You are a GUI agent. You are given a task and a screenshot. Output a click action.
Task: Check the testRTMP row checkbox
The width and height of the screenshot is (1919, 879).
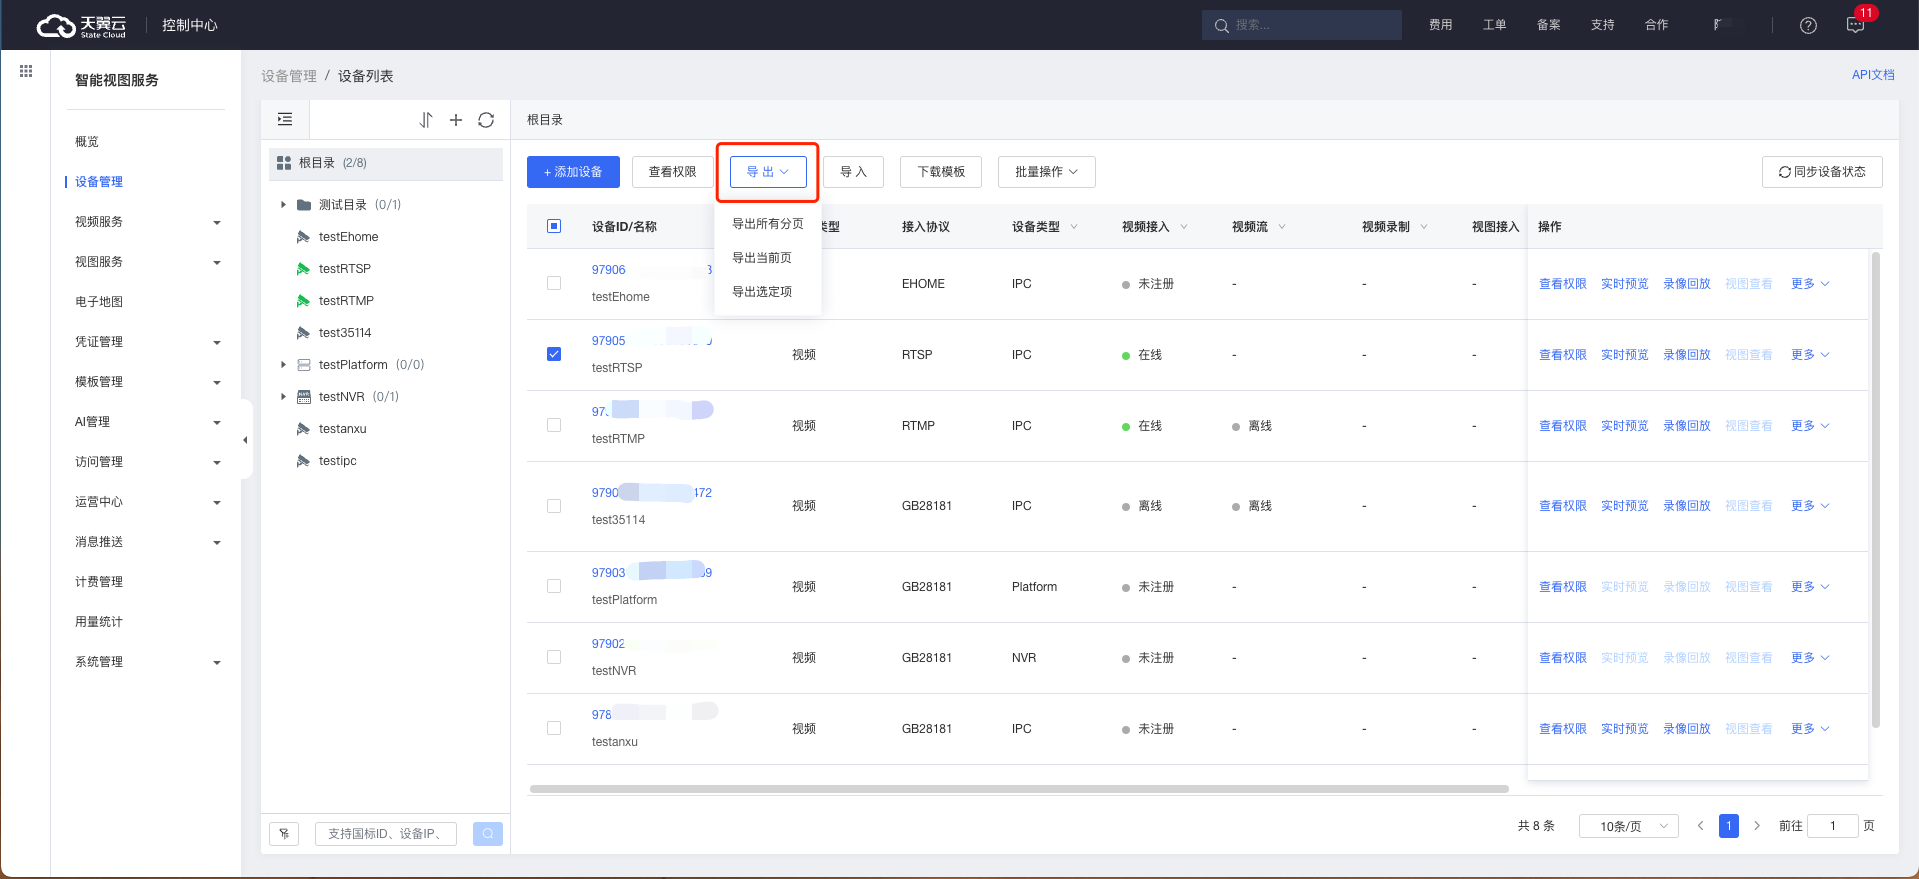click(554, 425)
